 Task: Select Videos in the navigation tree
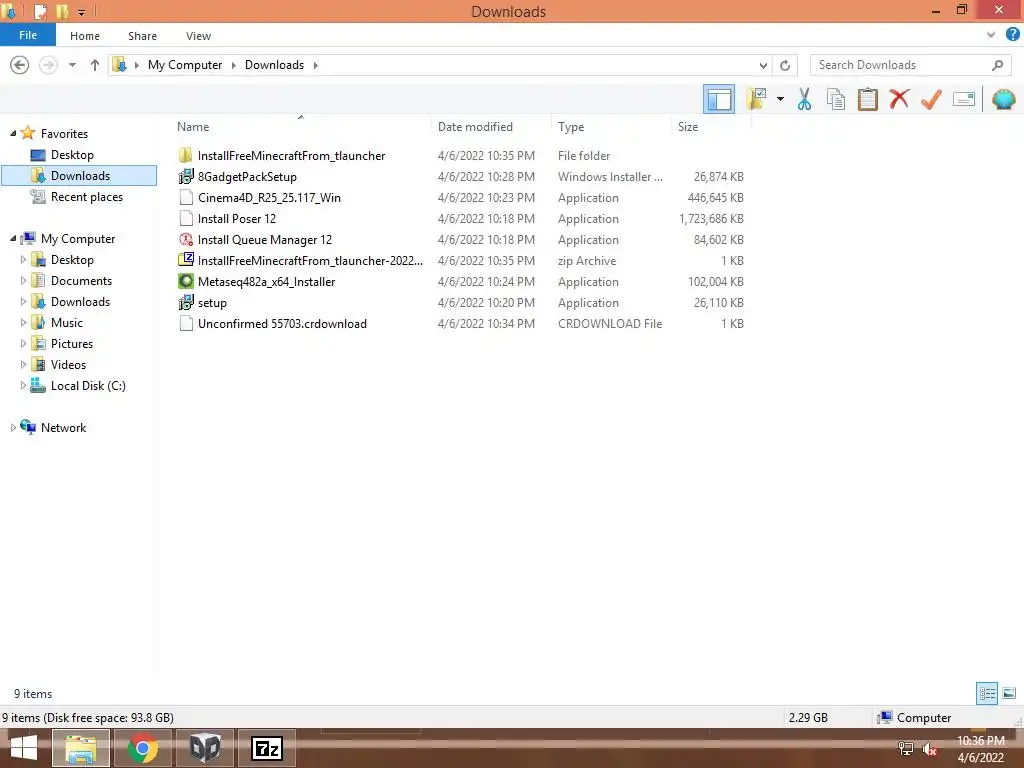68,364
